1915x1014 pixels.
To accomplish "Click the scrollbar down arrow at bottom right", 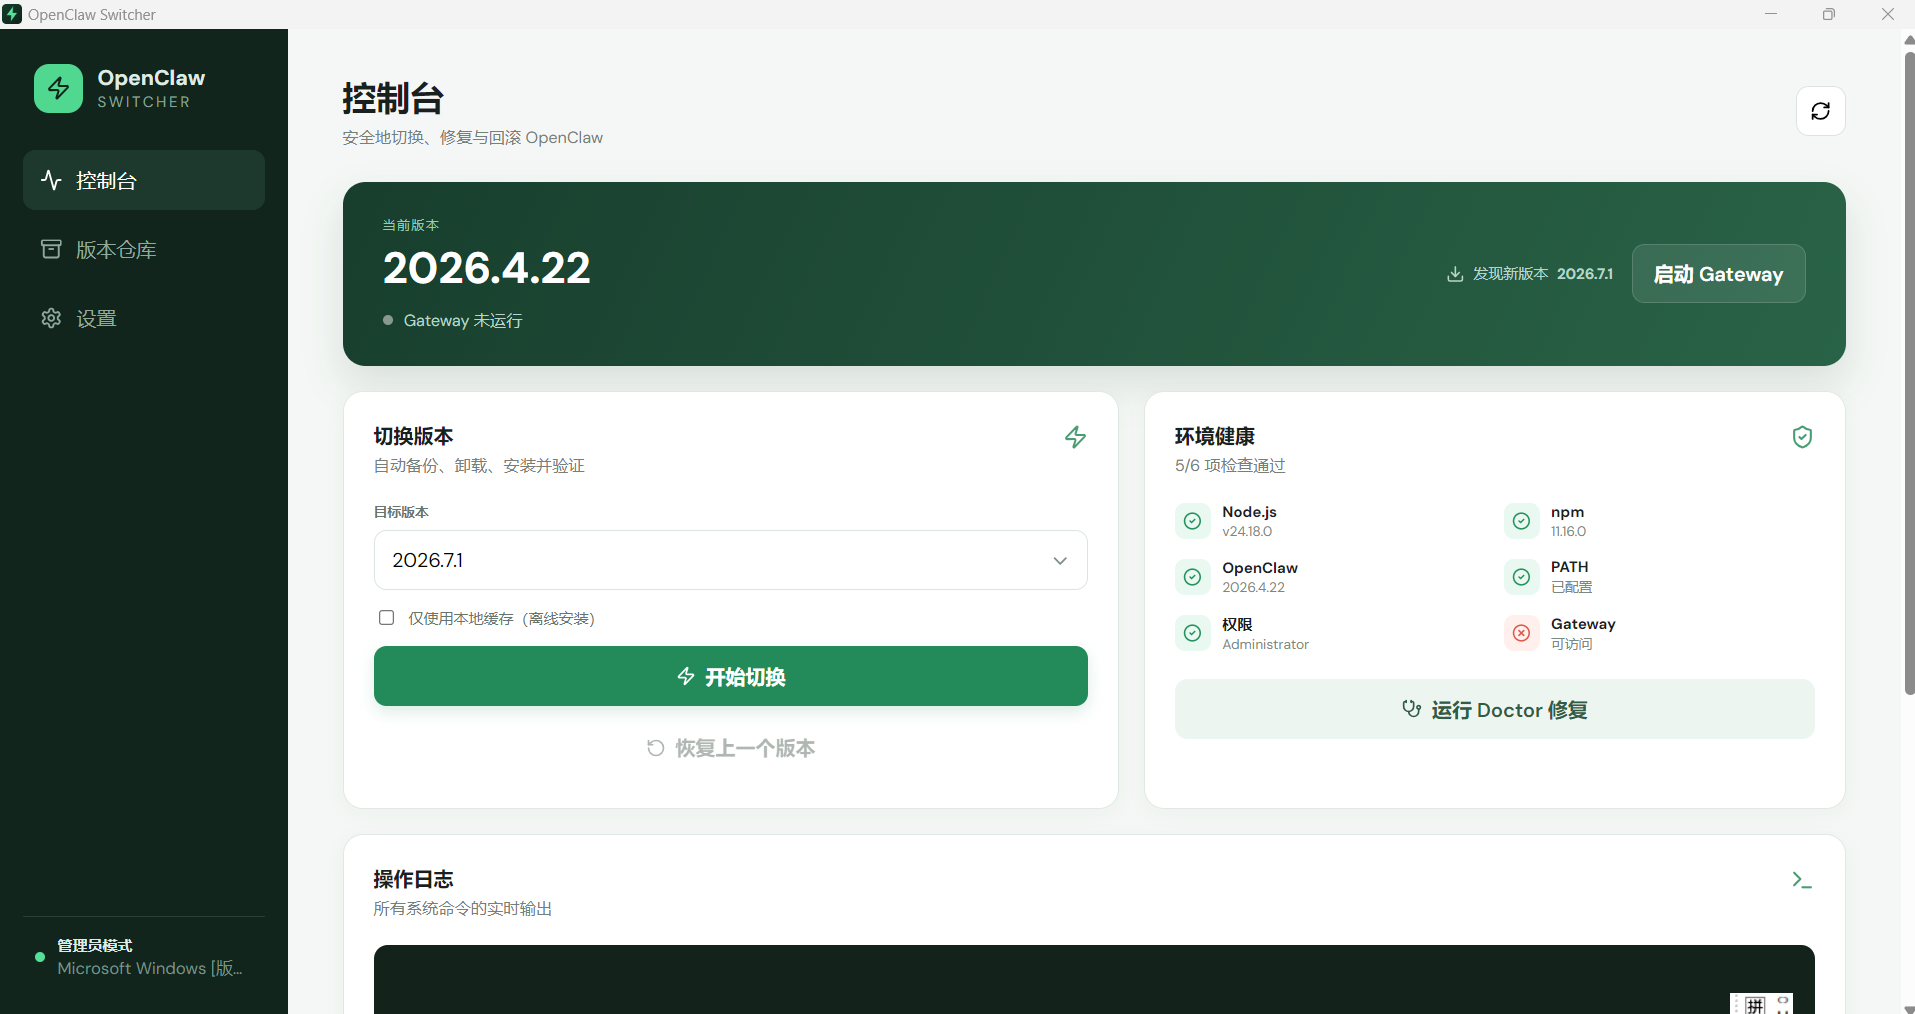I will coord(1909,1007).
